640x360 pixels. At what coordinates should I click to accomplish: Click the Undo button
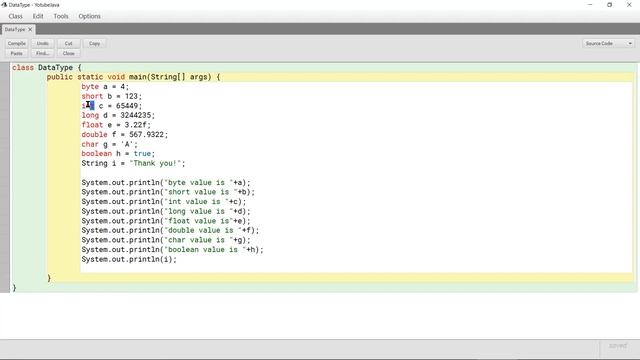point(42,43)
